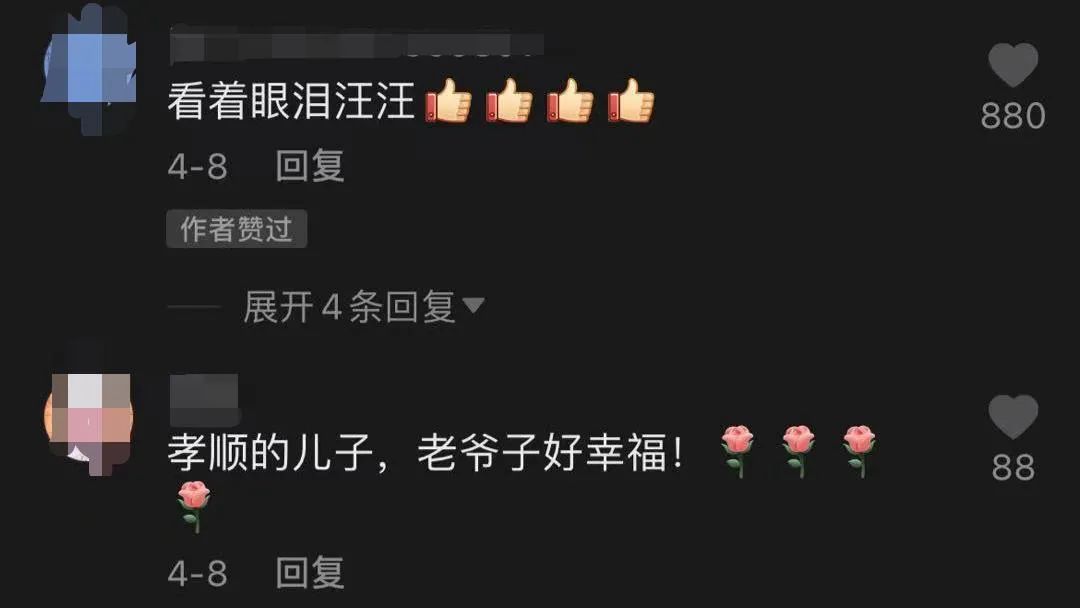This screenshot has width=1080, height=608.
Task: Select the comment text 看着眼泪汪汪
Action: (x=291, y=101)
